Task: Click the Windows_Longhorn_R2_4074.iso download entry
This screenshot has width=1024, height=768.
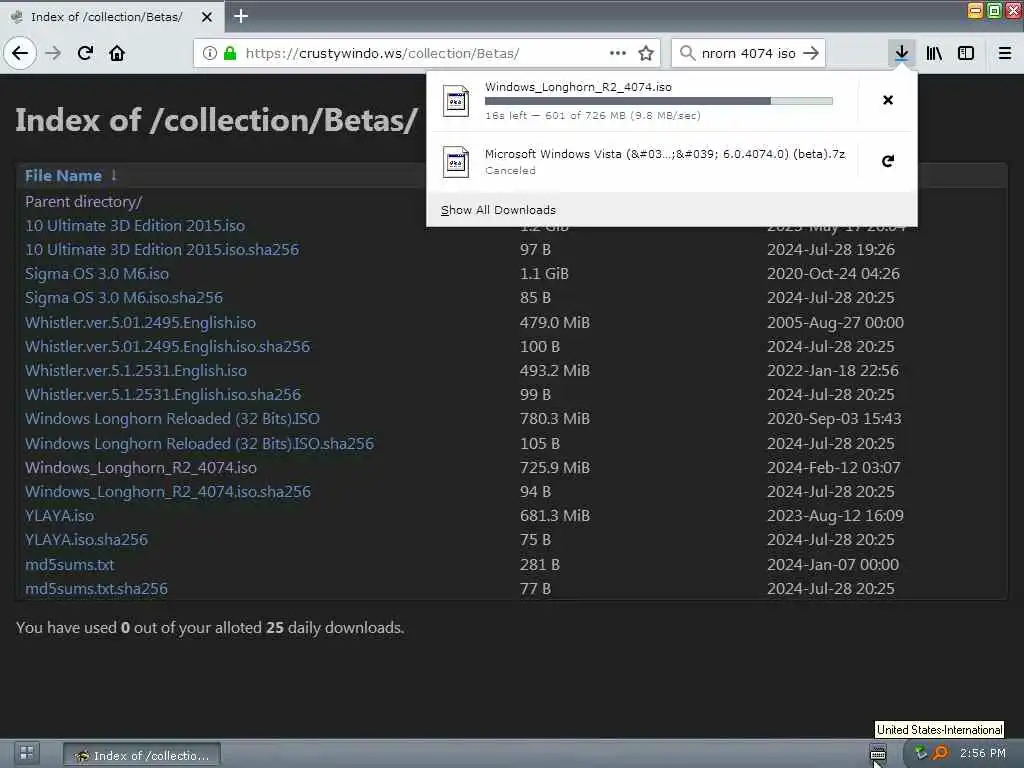Action: (x=643, y=101)
